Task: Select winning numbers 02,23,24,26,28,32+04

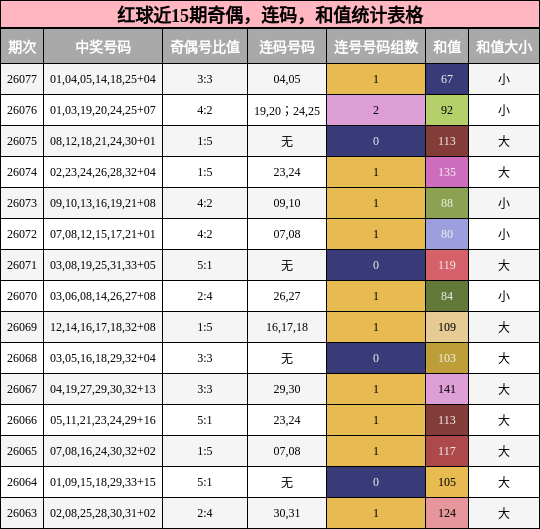Action: [x=103, y=172]
